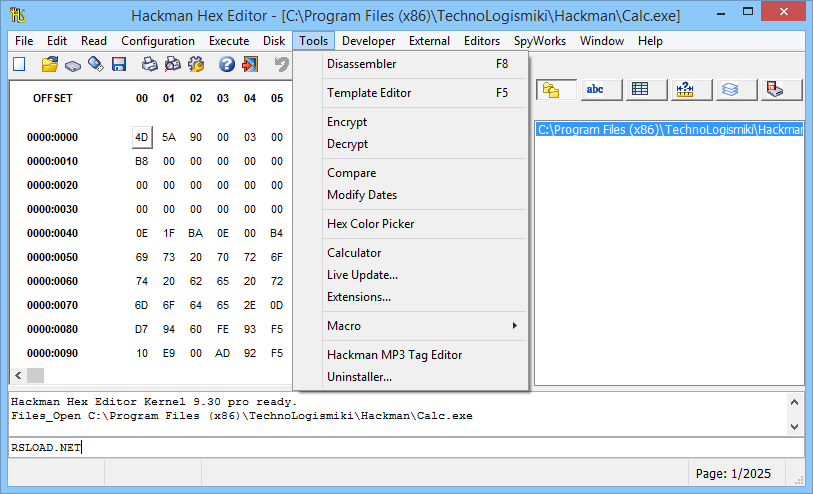Expand the Macro submenu arrow
This screenshot has width=813, height=494.
(x=514, y=326)
